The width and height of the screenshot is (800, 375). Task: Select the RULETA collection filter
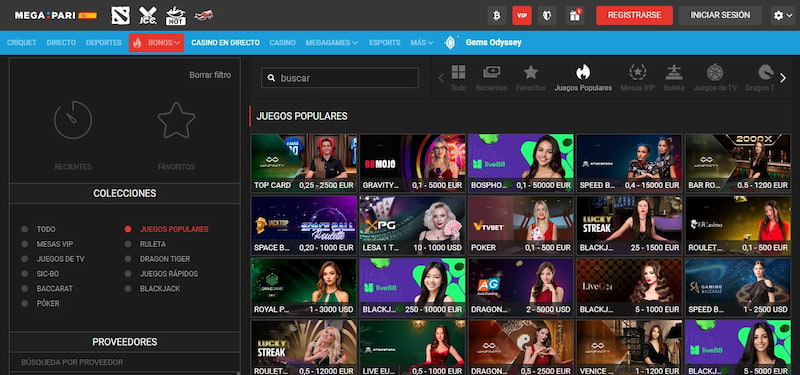pyautogui.click(x=153, y=244)
